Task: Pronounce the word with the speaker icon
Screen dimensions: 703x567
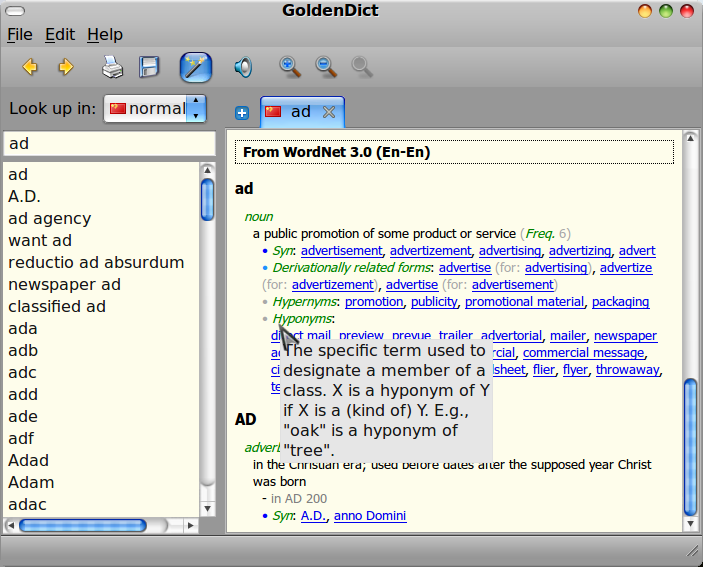Action: (243, 67)
